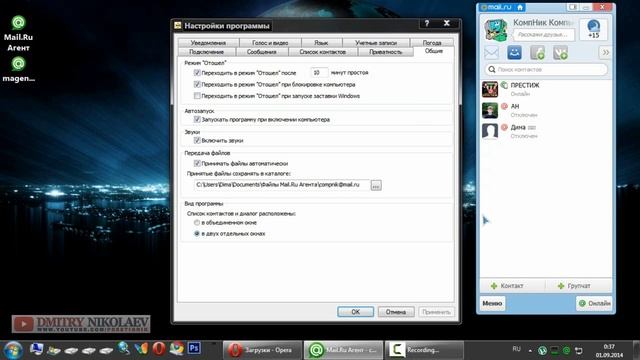The width and height of the screenshot is (640, 360).
Task: Open the magent desktop shortcut
Action: 18,69
